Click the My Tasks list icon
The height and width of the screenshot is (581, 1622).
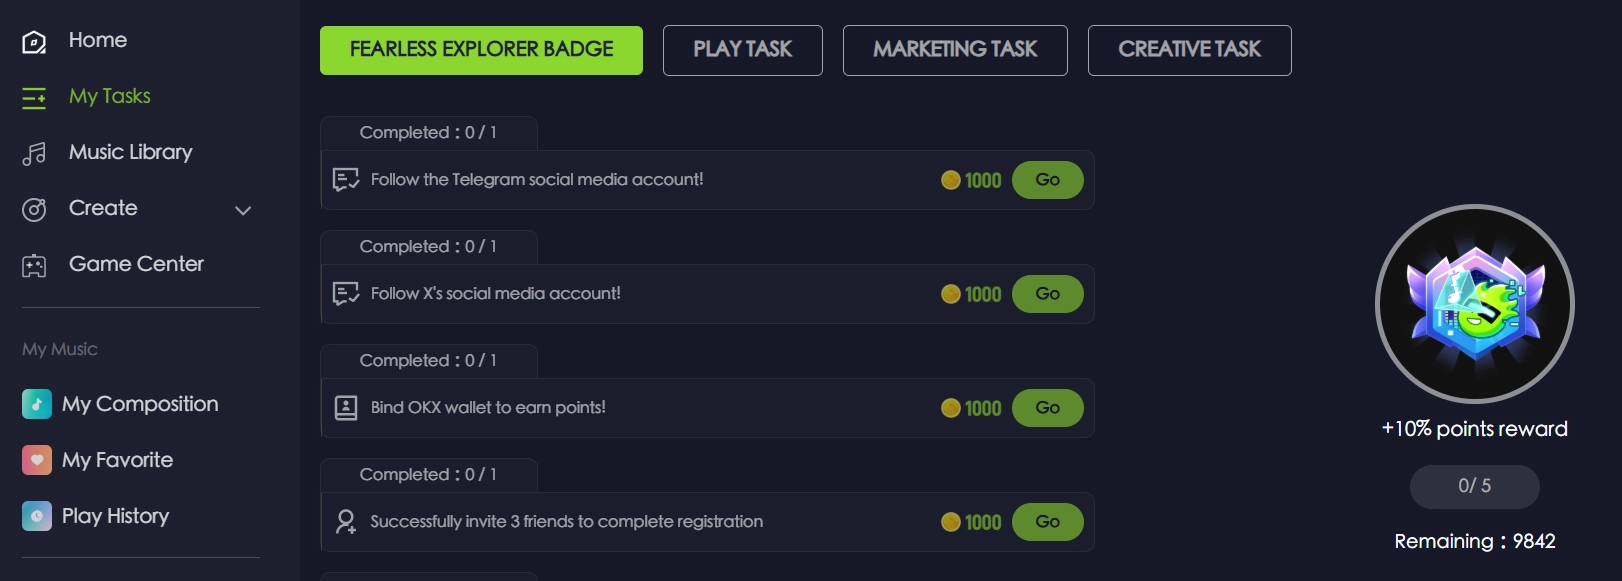pyautogui.click(x=34, y=97)
